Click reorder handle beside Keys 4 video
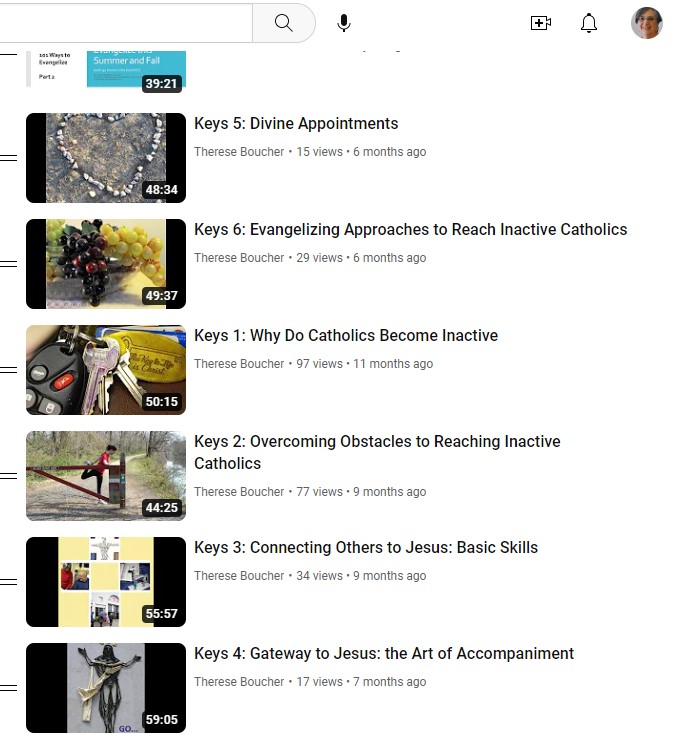Image resolution: width=675 pixels, height=735 pixels. (8, 688)
